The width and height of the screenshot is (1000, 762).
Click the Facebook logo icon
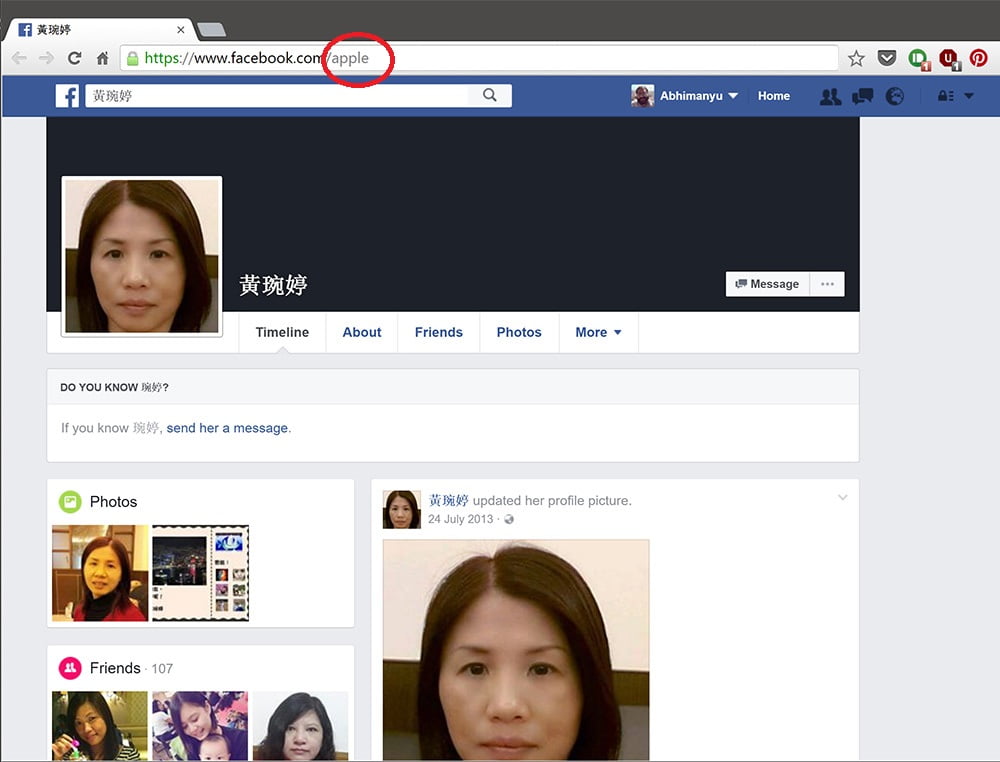point(66,95)
